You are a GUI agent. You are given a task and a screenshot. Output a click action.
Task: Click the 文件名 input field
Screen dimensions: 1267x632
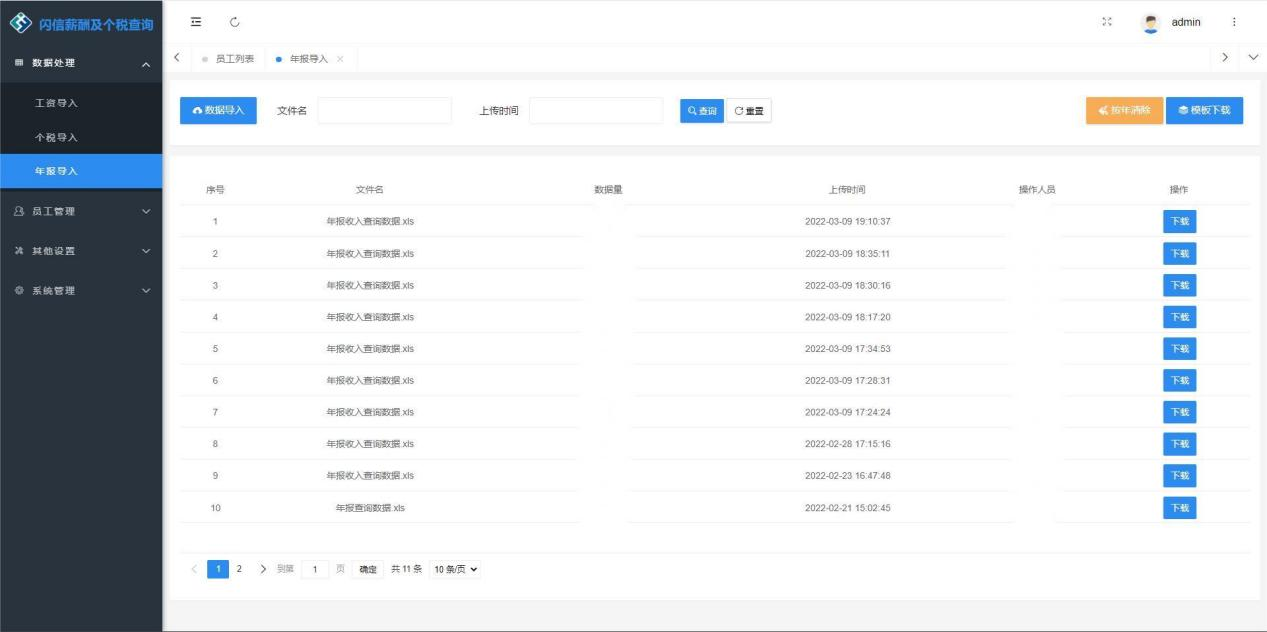[x=384, y=111]
